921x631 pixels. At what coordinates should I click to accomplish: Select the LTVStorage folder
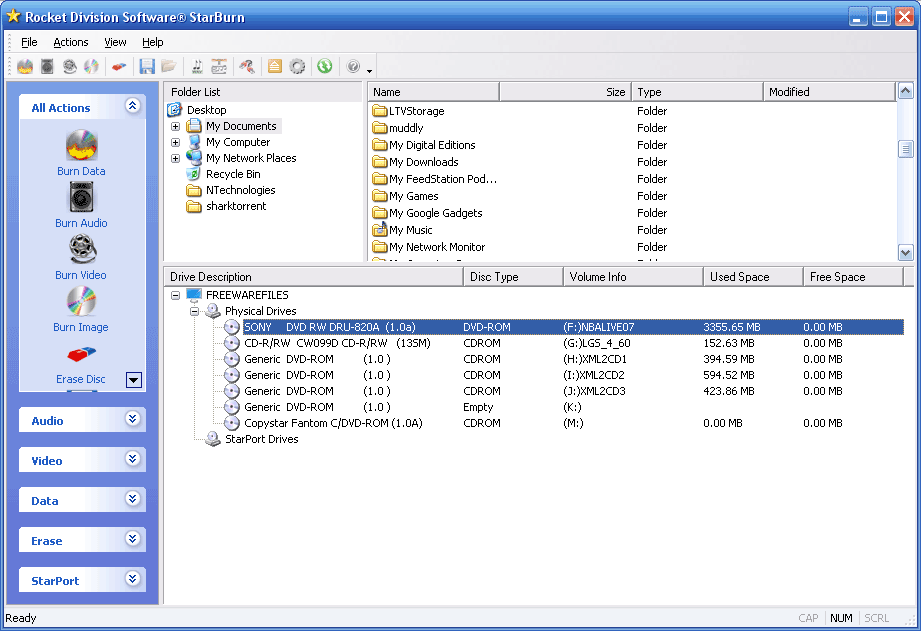(x=416, y=111)
